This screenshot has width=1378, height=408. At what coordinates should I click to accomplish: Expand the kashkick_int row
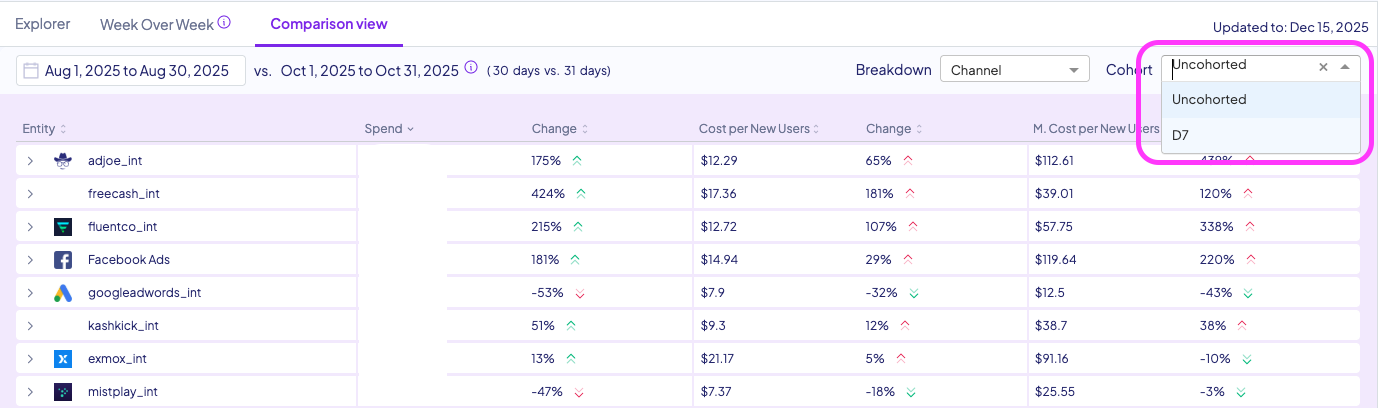[30, 326]
